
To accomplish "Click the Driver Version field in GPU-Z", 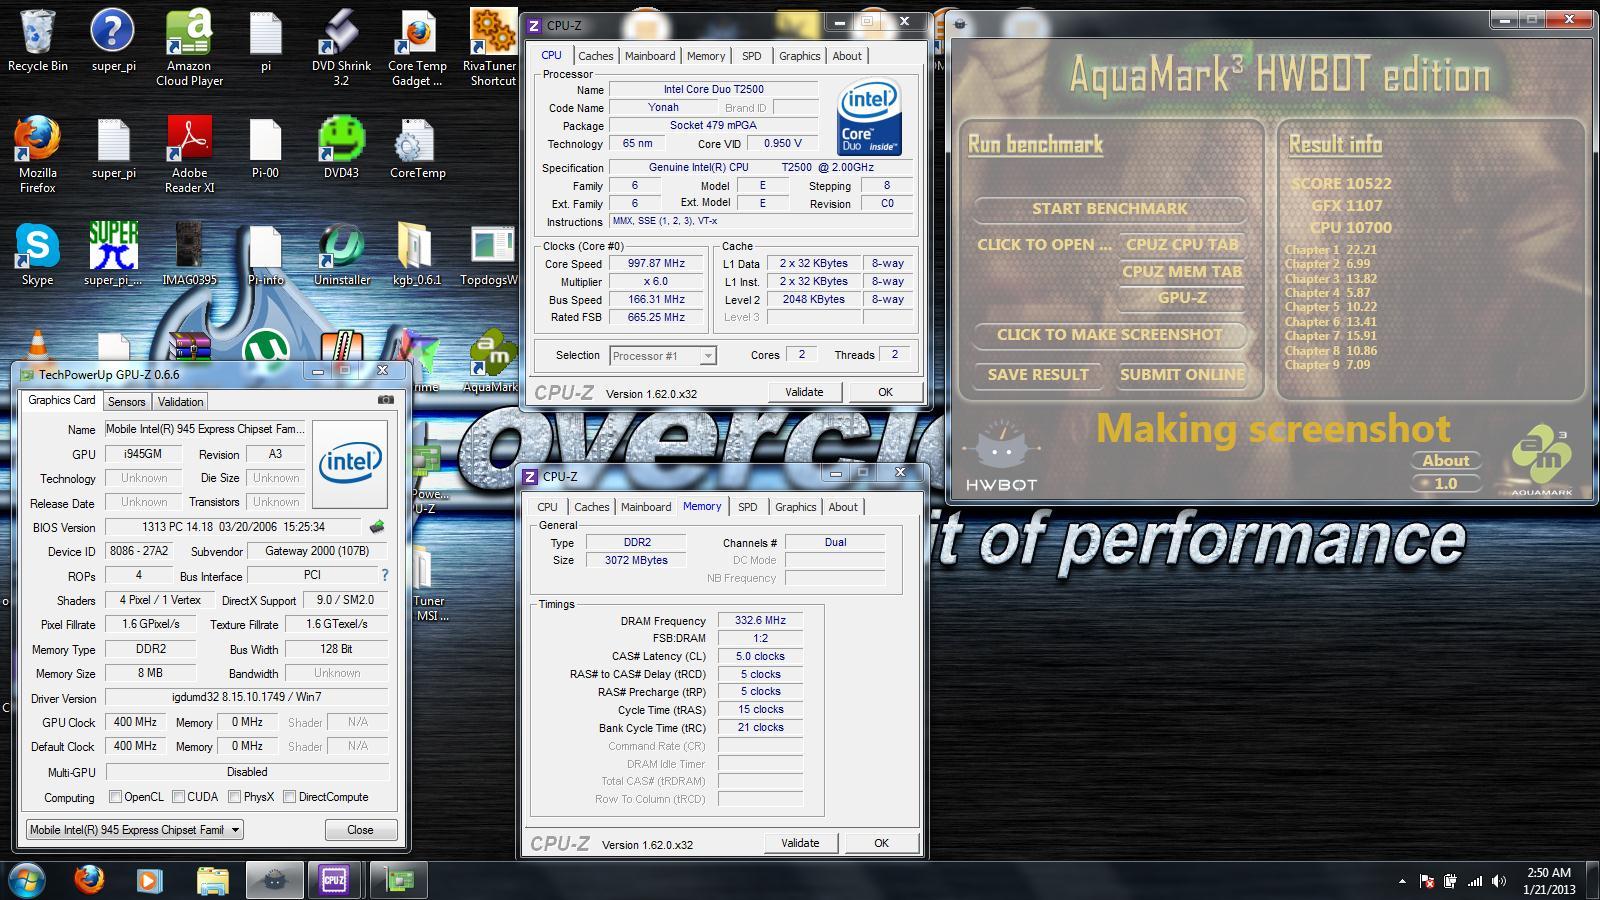I will [246, 697].
